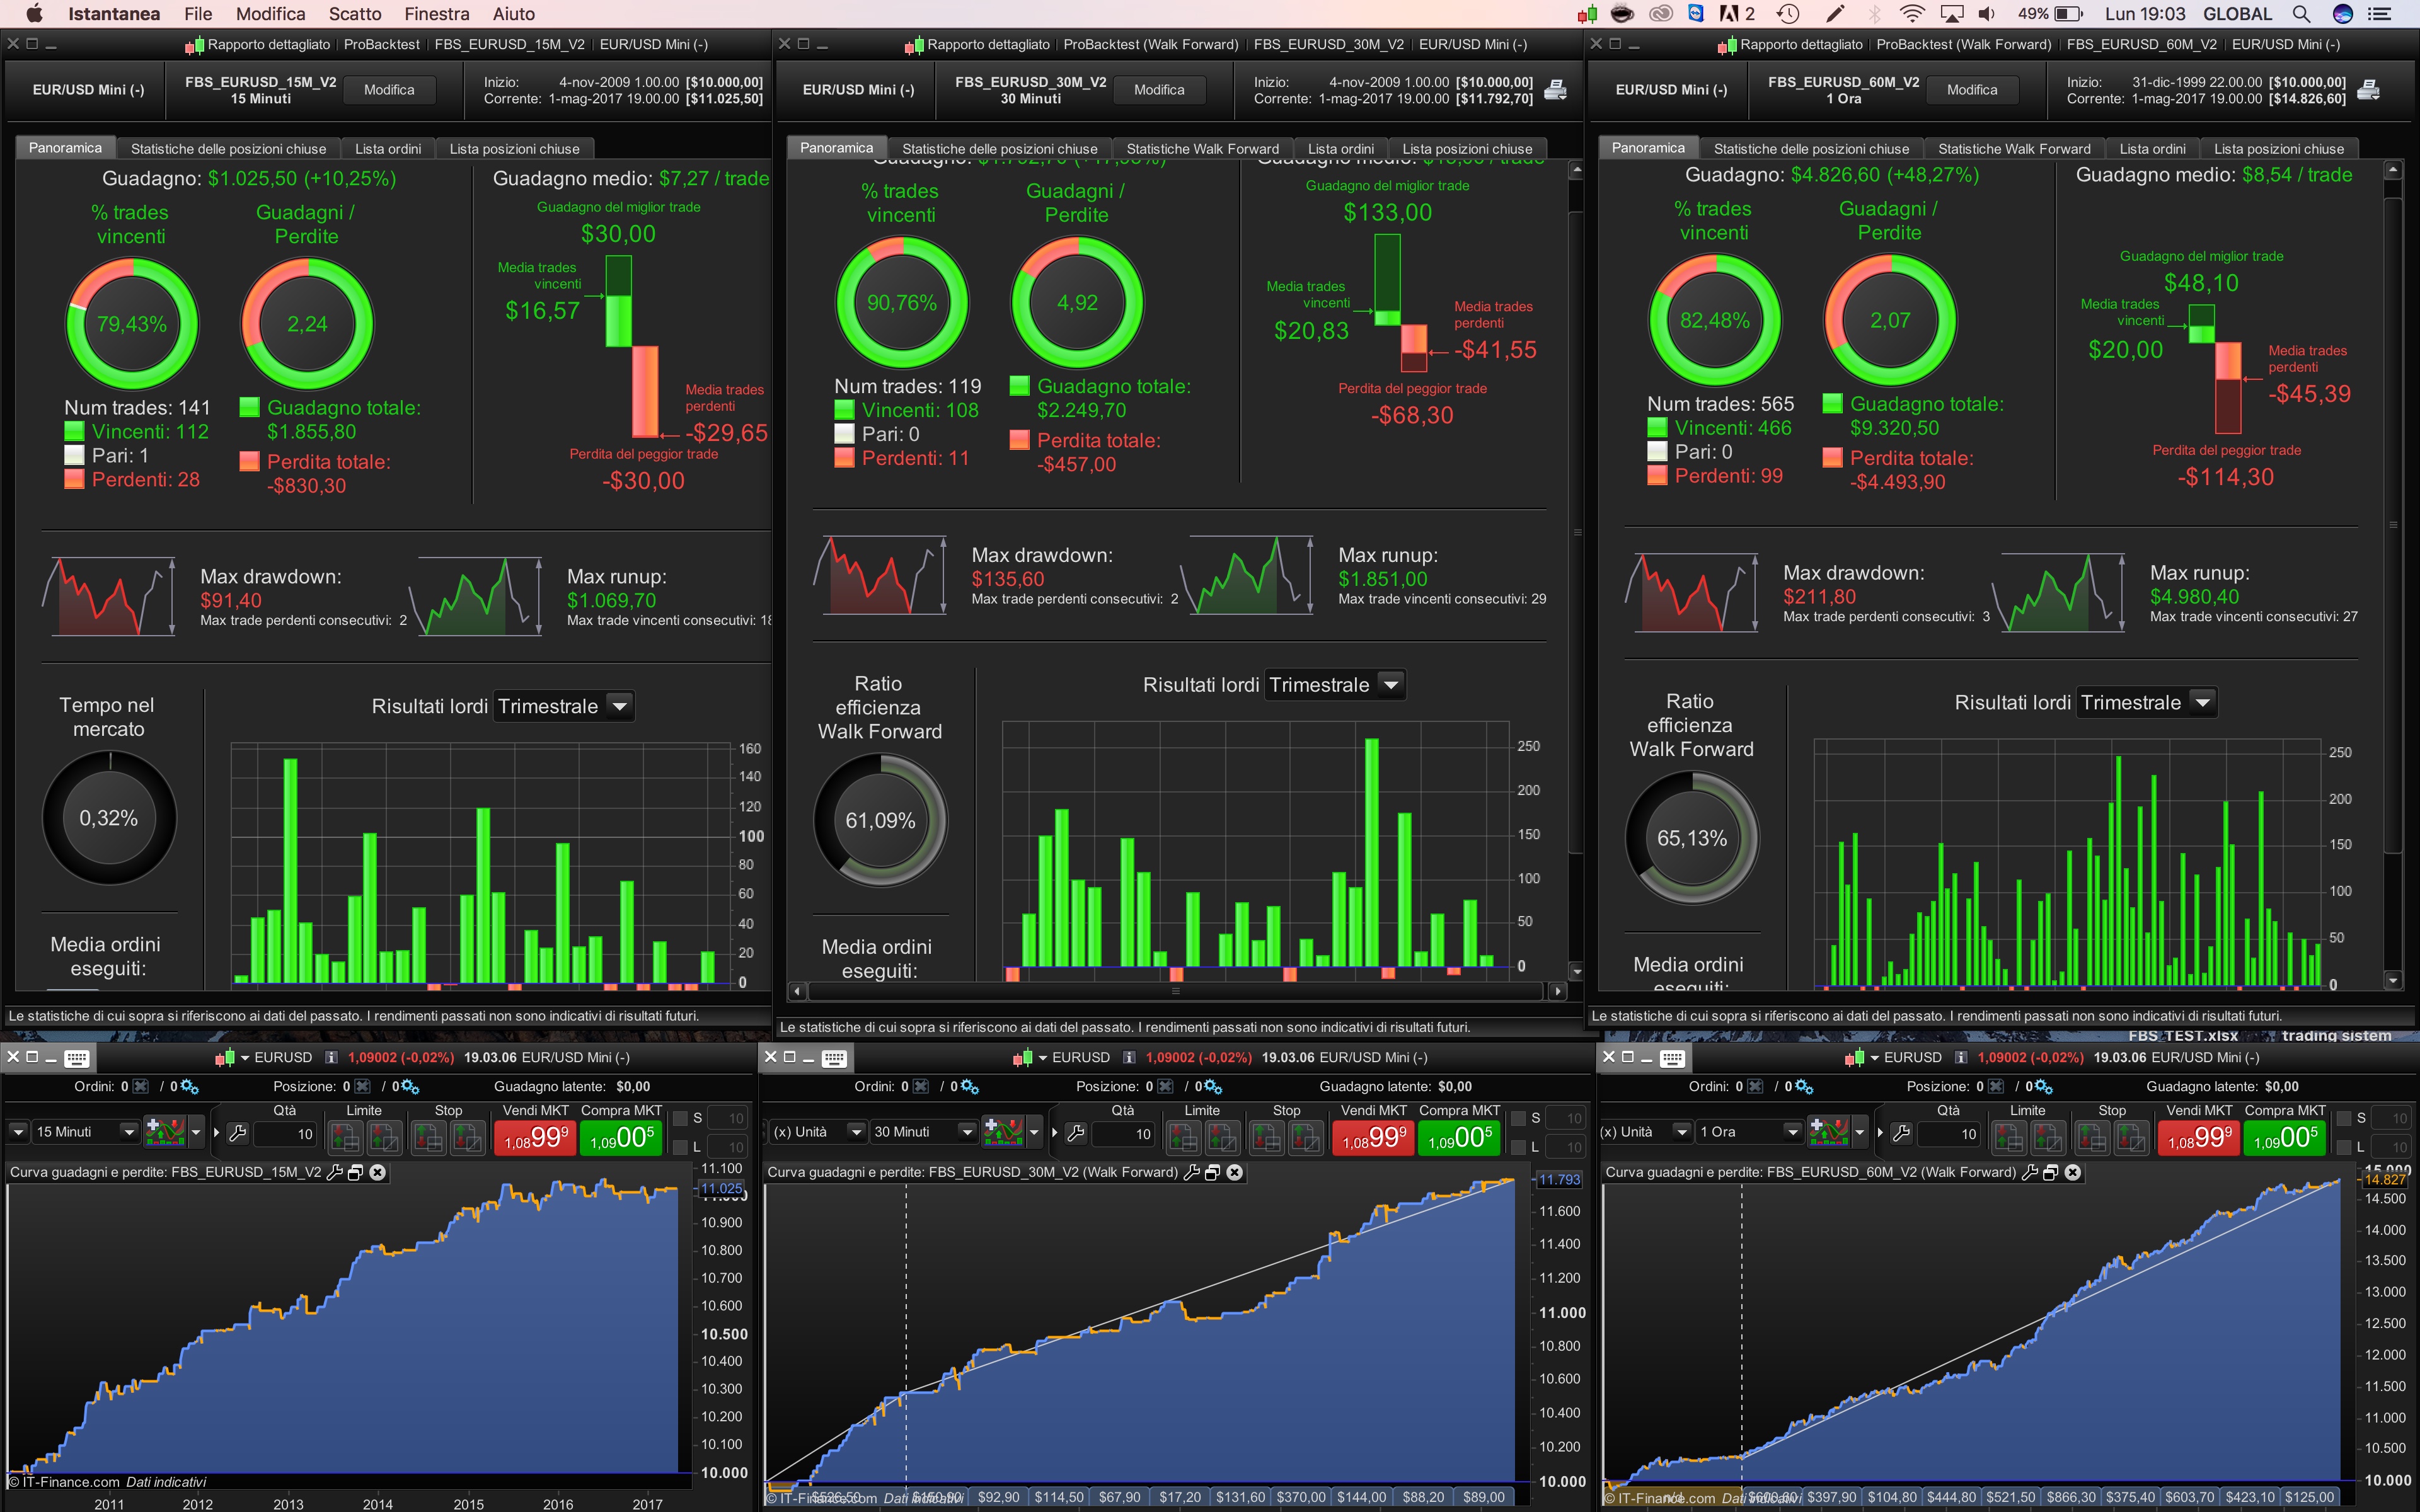
Task: Open Trimestrale dropdown in 15M report
Action: click(619, 706)
